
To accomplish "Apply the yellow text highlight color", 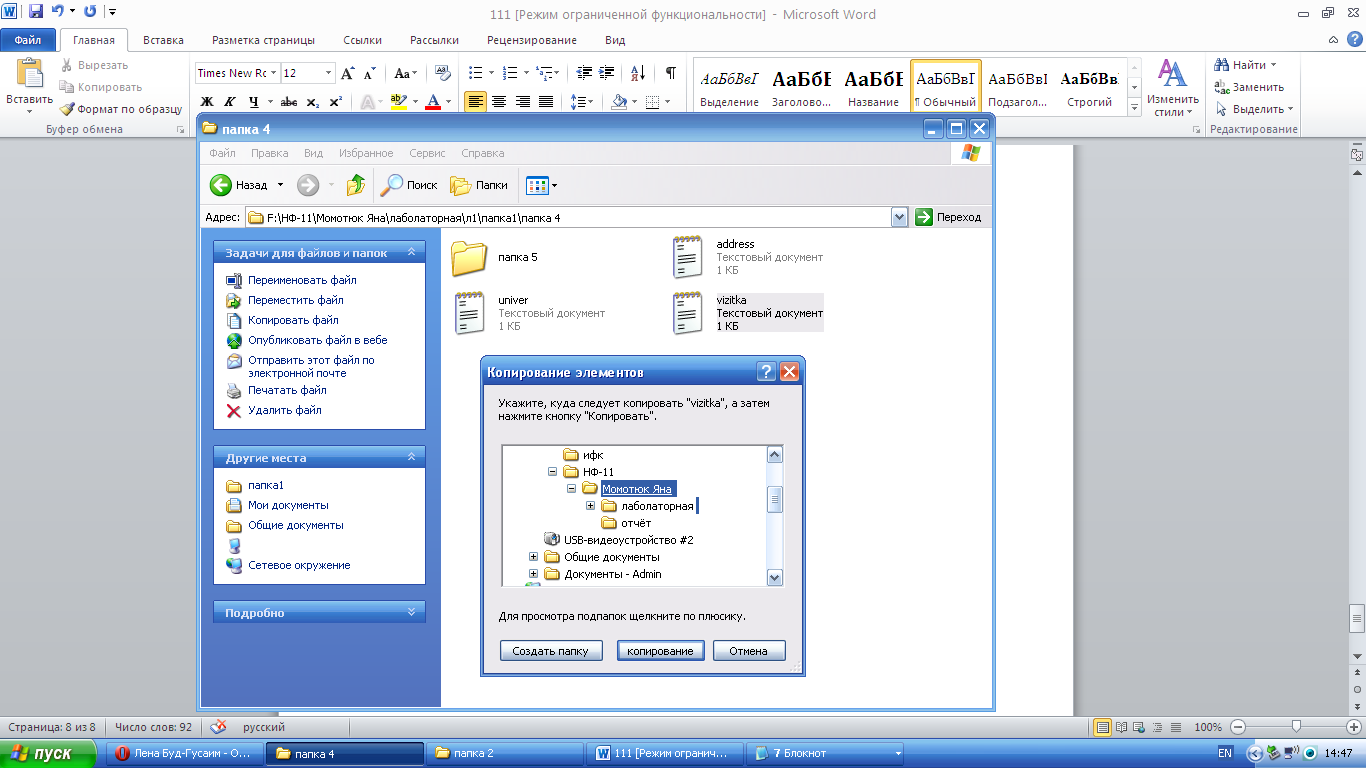I will 399,102.
